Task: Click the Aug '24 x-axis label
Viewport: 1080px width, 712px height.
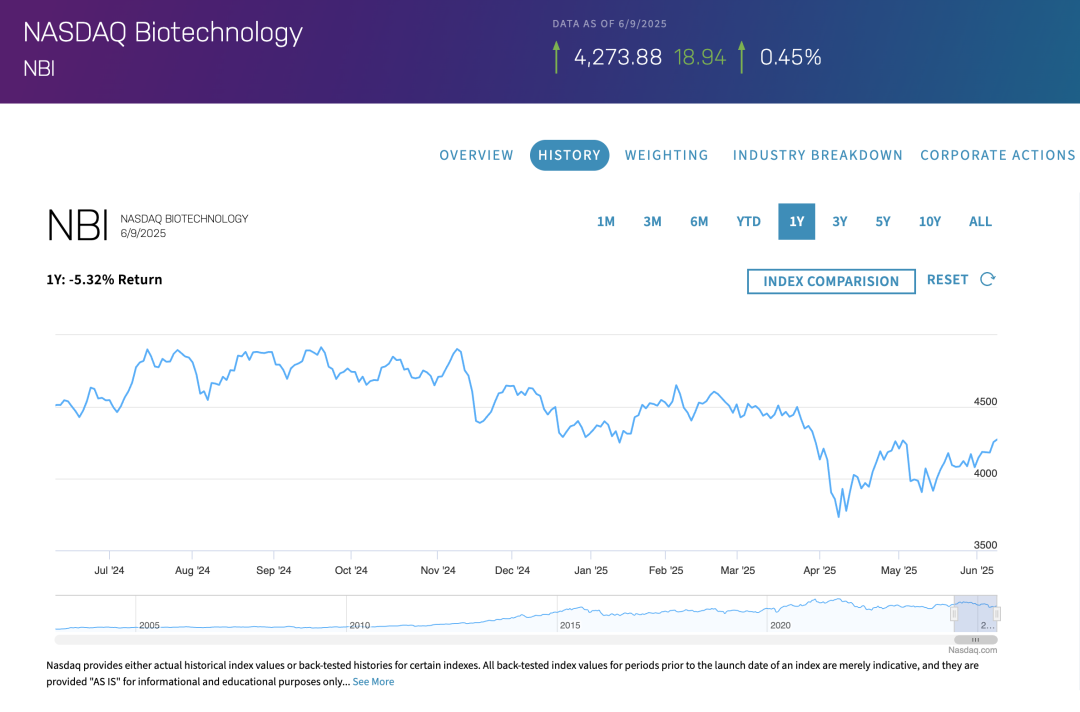Action: tap(193, 570)
